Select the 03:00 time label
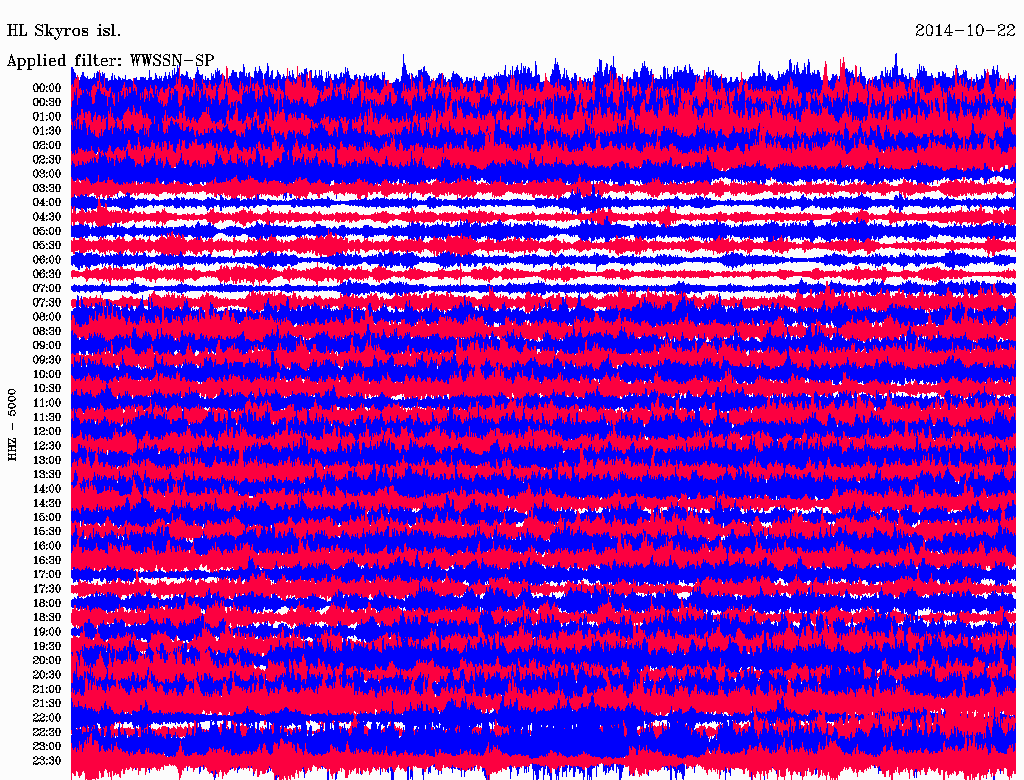Screen dimensions: 1024x780 (46, 174)
